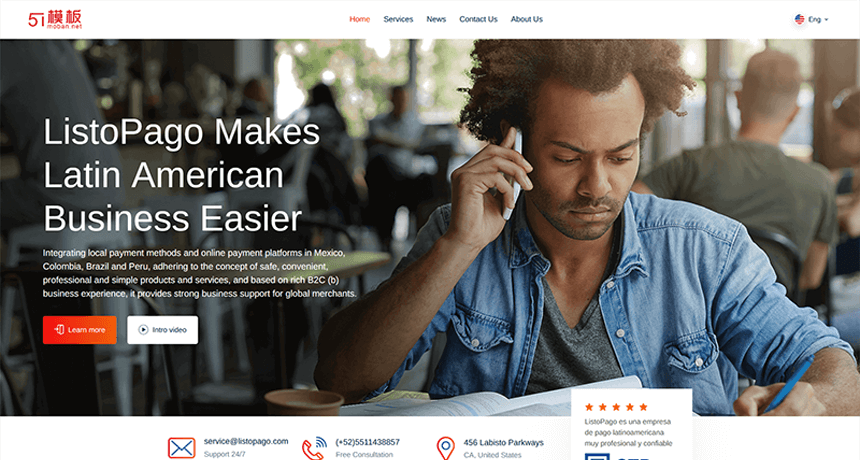
Task: Click the Learn more button
Action: (80, 330)
